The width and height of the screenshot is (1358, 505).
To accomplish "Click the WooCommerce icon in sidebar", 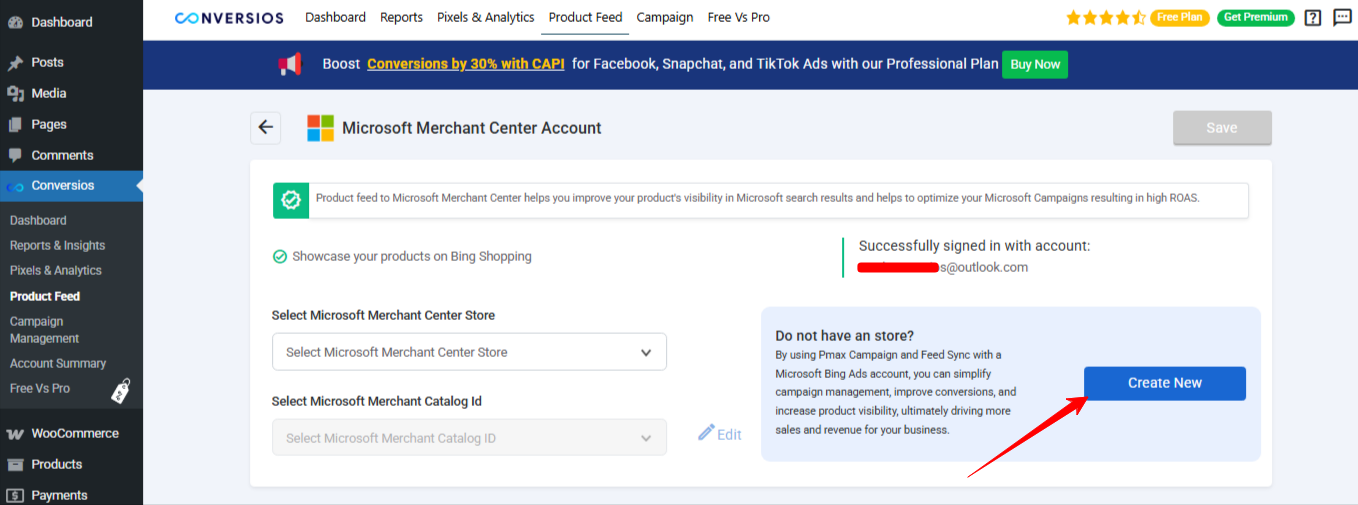I will pos(15,434).
